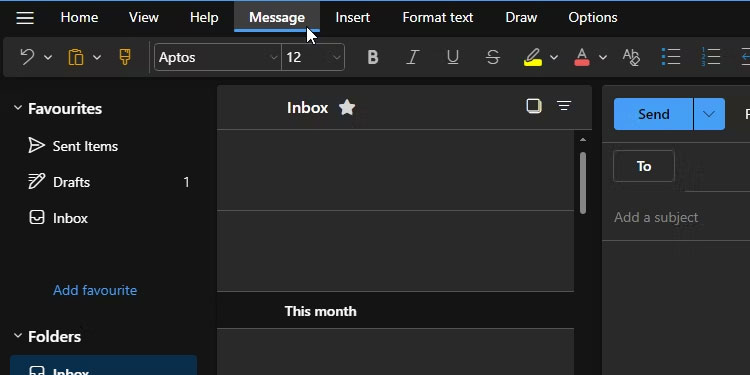Click the Undo arrow icon
Image resolution: width=750 pixels, height=375 pixels.
click(x=27, y=57)
